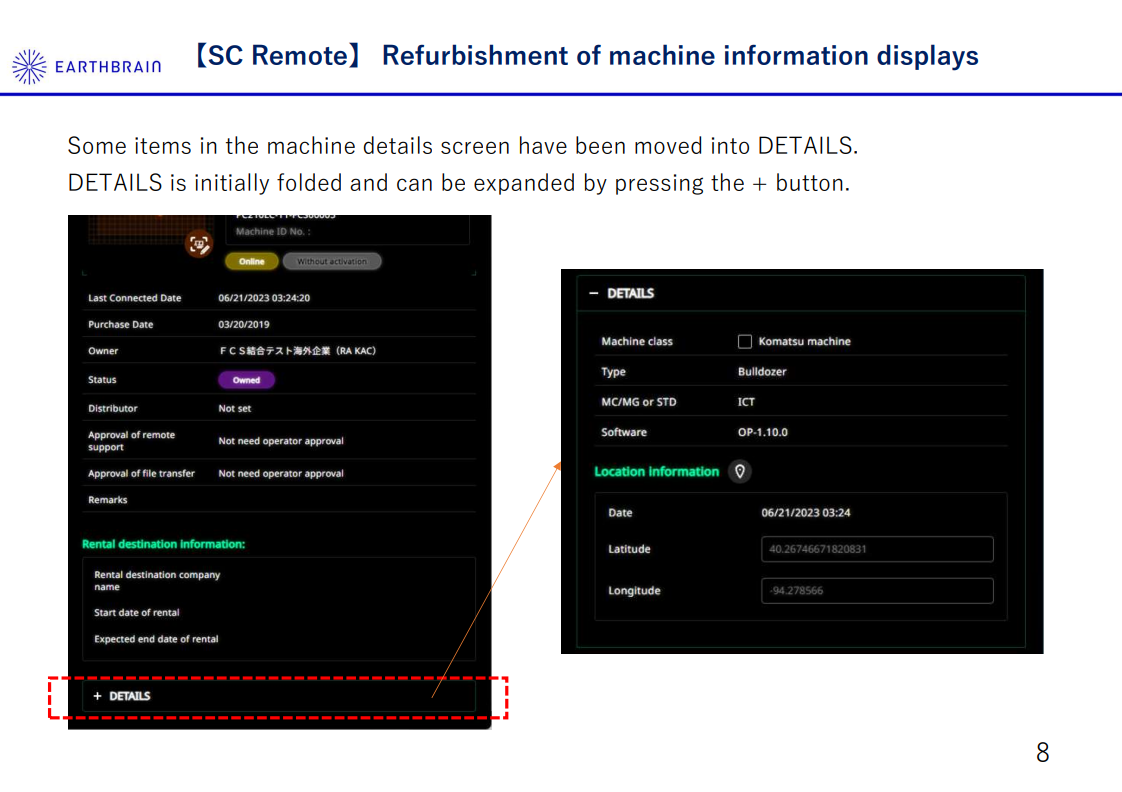Click the Machine class label

pyautogui.click(x=637, y=342)
